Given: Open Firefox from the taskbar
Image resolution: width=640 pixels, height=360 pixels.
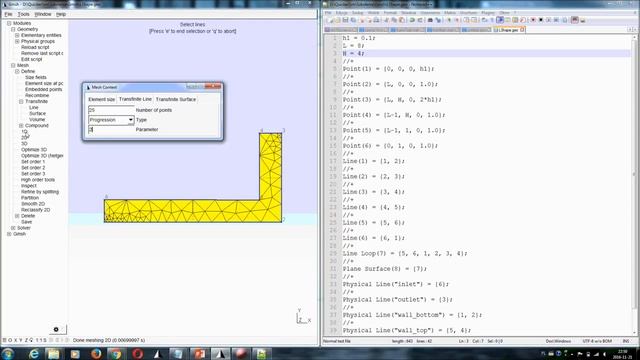Looking at the screenshot, I should point(96,354).
